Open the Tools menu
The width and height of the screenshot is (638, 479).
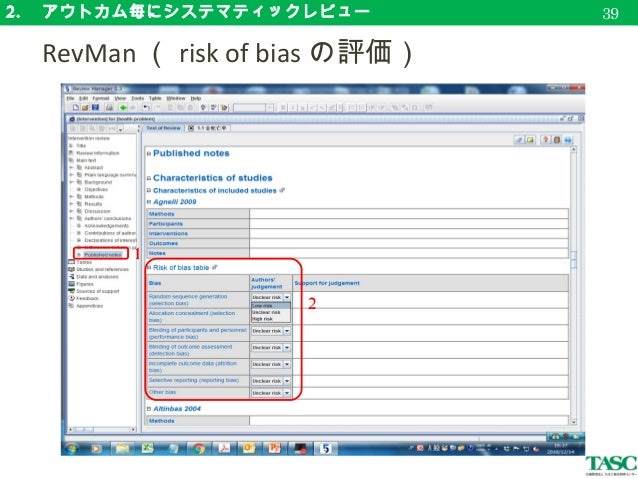pos(138,98)
